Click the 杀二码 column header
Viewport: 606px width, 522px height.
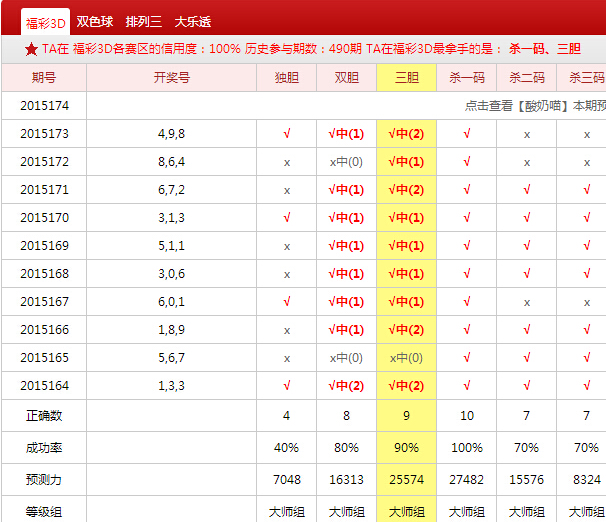tap(527, 78)
